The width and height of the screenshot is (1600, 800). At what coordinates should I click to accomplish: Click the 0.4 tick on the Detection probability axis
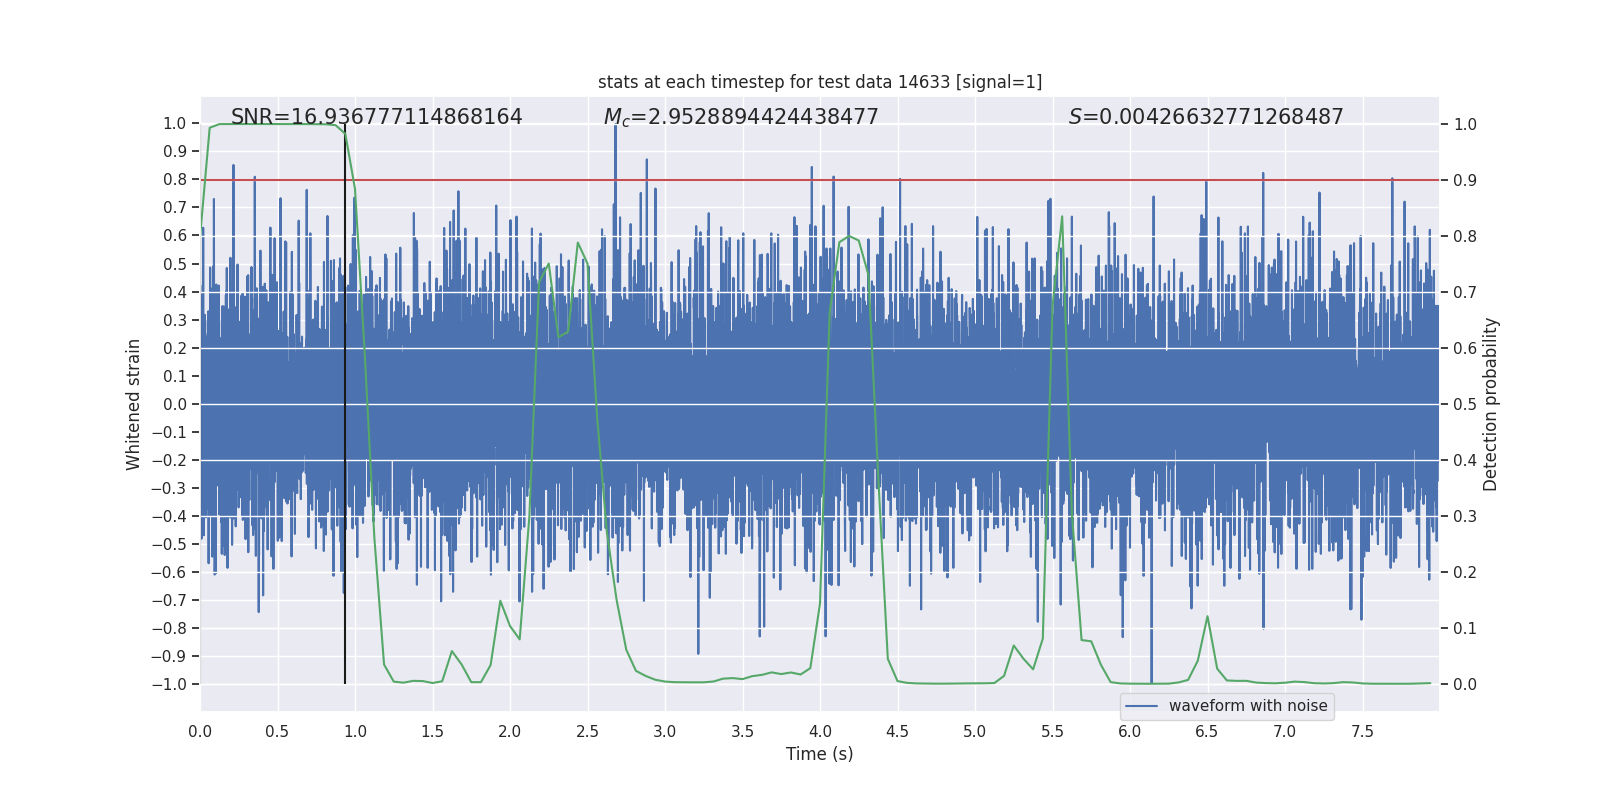coord(1465,461)
